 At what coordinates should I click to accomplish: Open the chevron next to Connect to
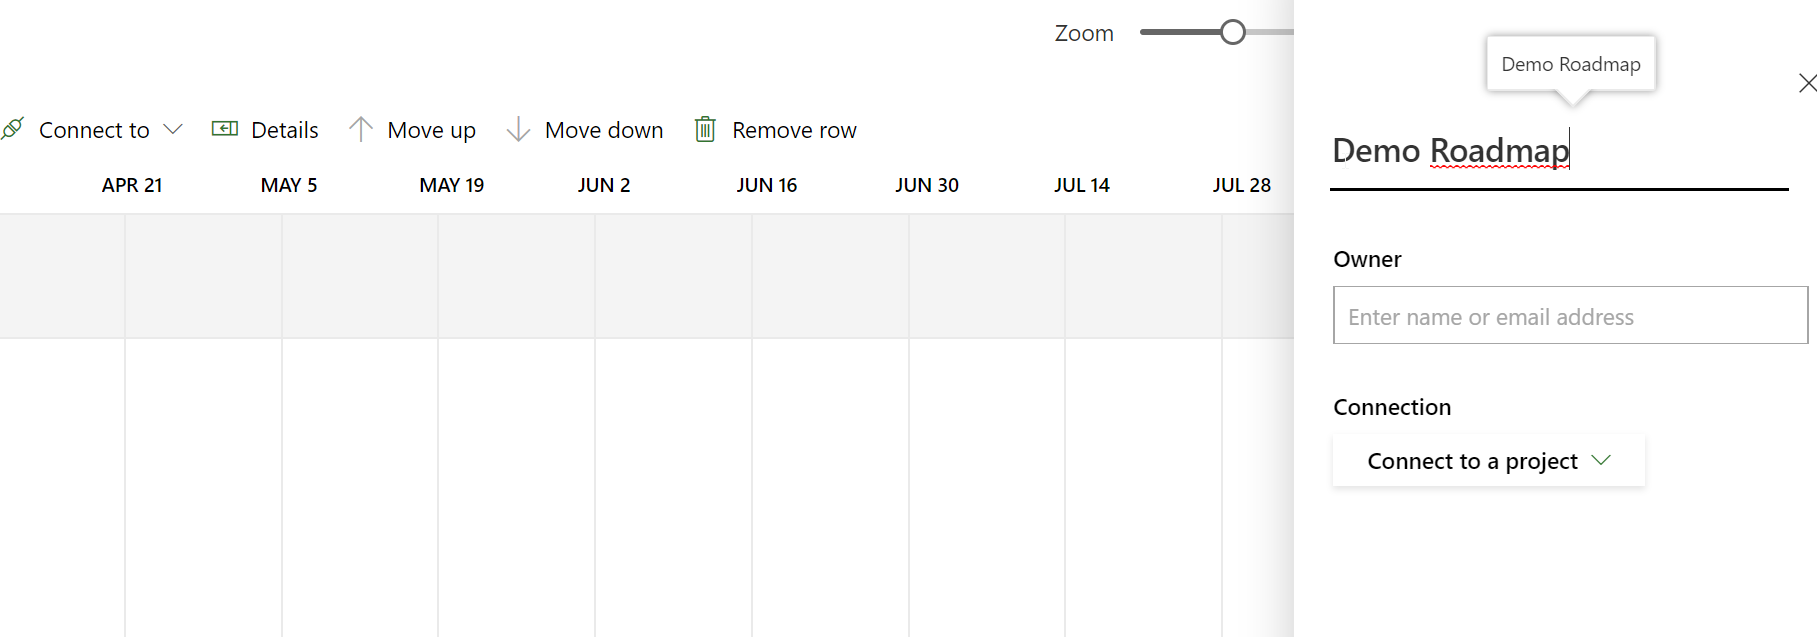(174, 129)
